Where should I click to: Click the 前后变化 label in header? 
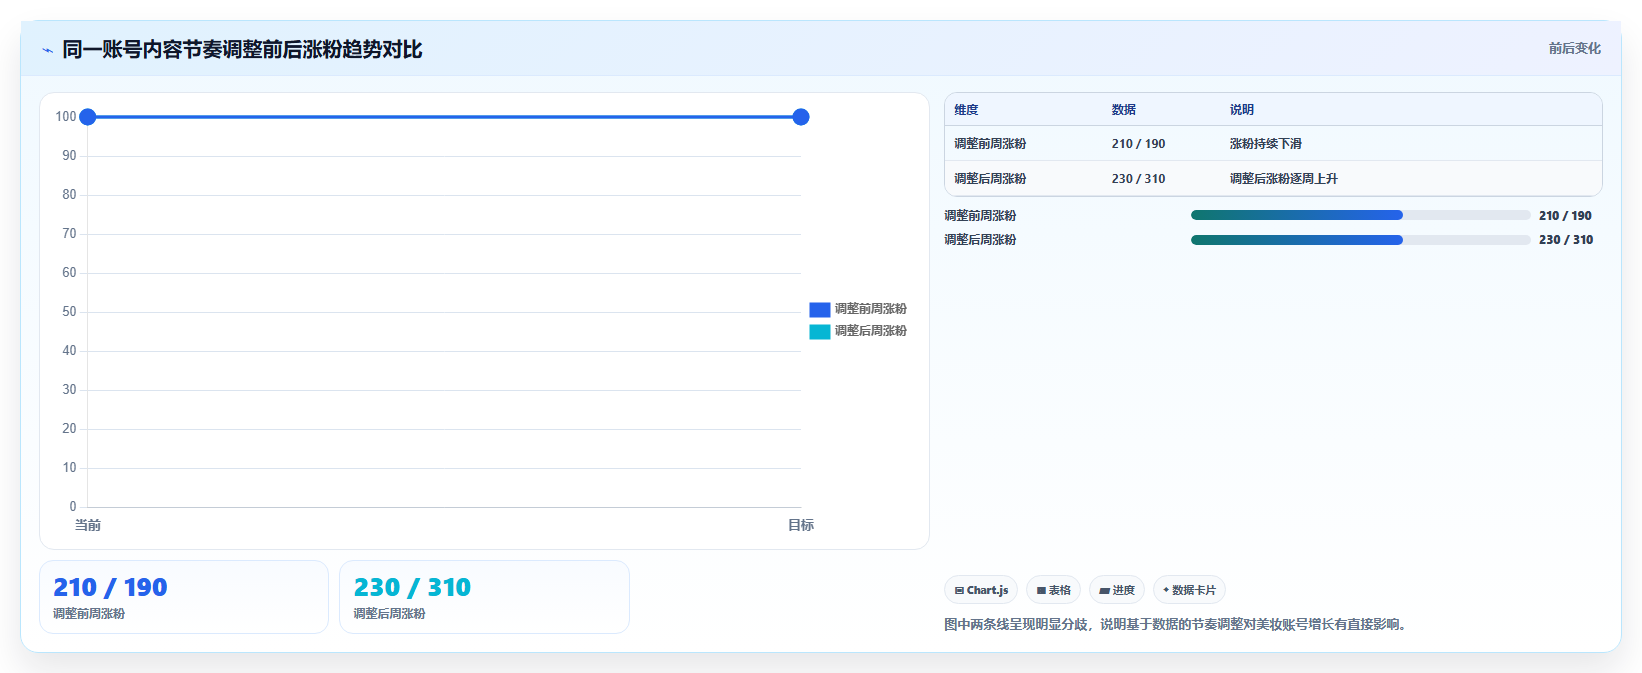(x=1574, y=48)
